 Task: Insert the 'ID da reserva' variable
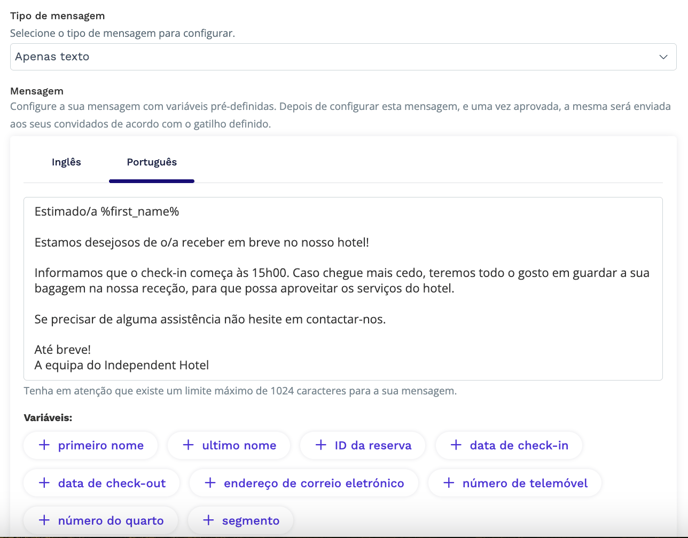363,445
